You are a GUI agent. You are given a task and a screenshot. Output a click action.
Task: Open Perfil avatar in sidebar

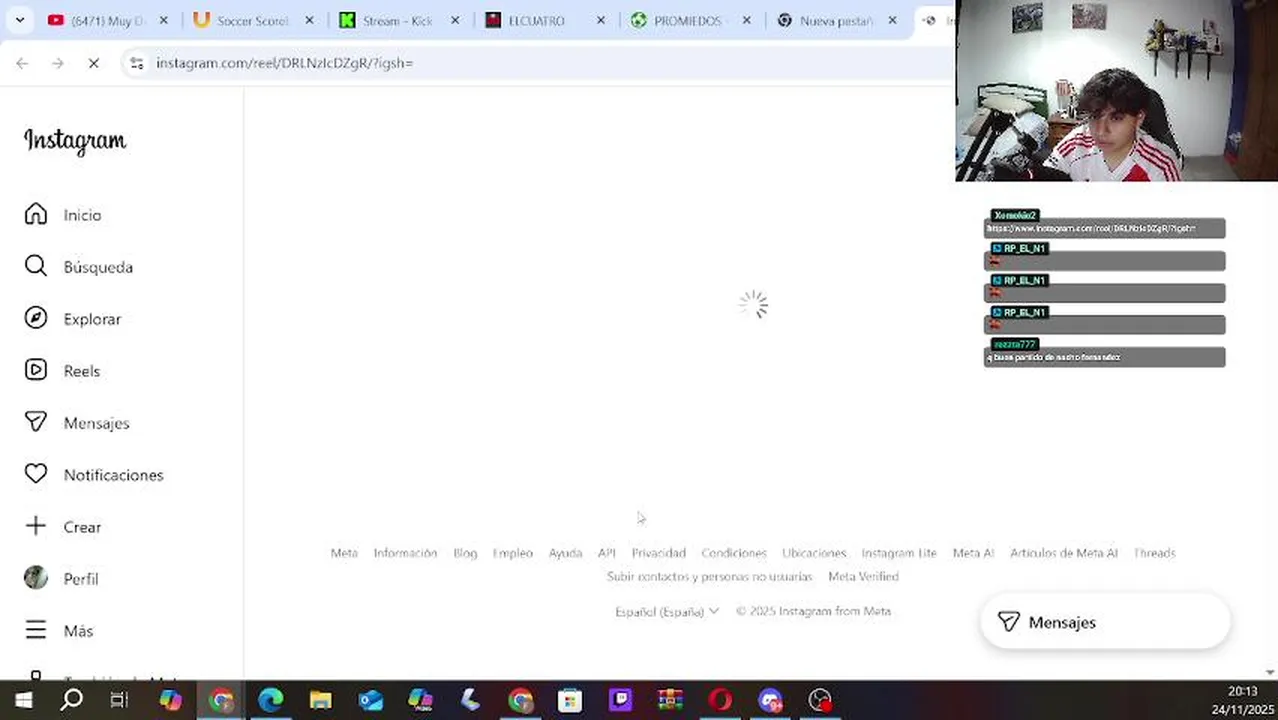(x=36, y=578)
